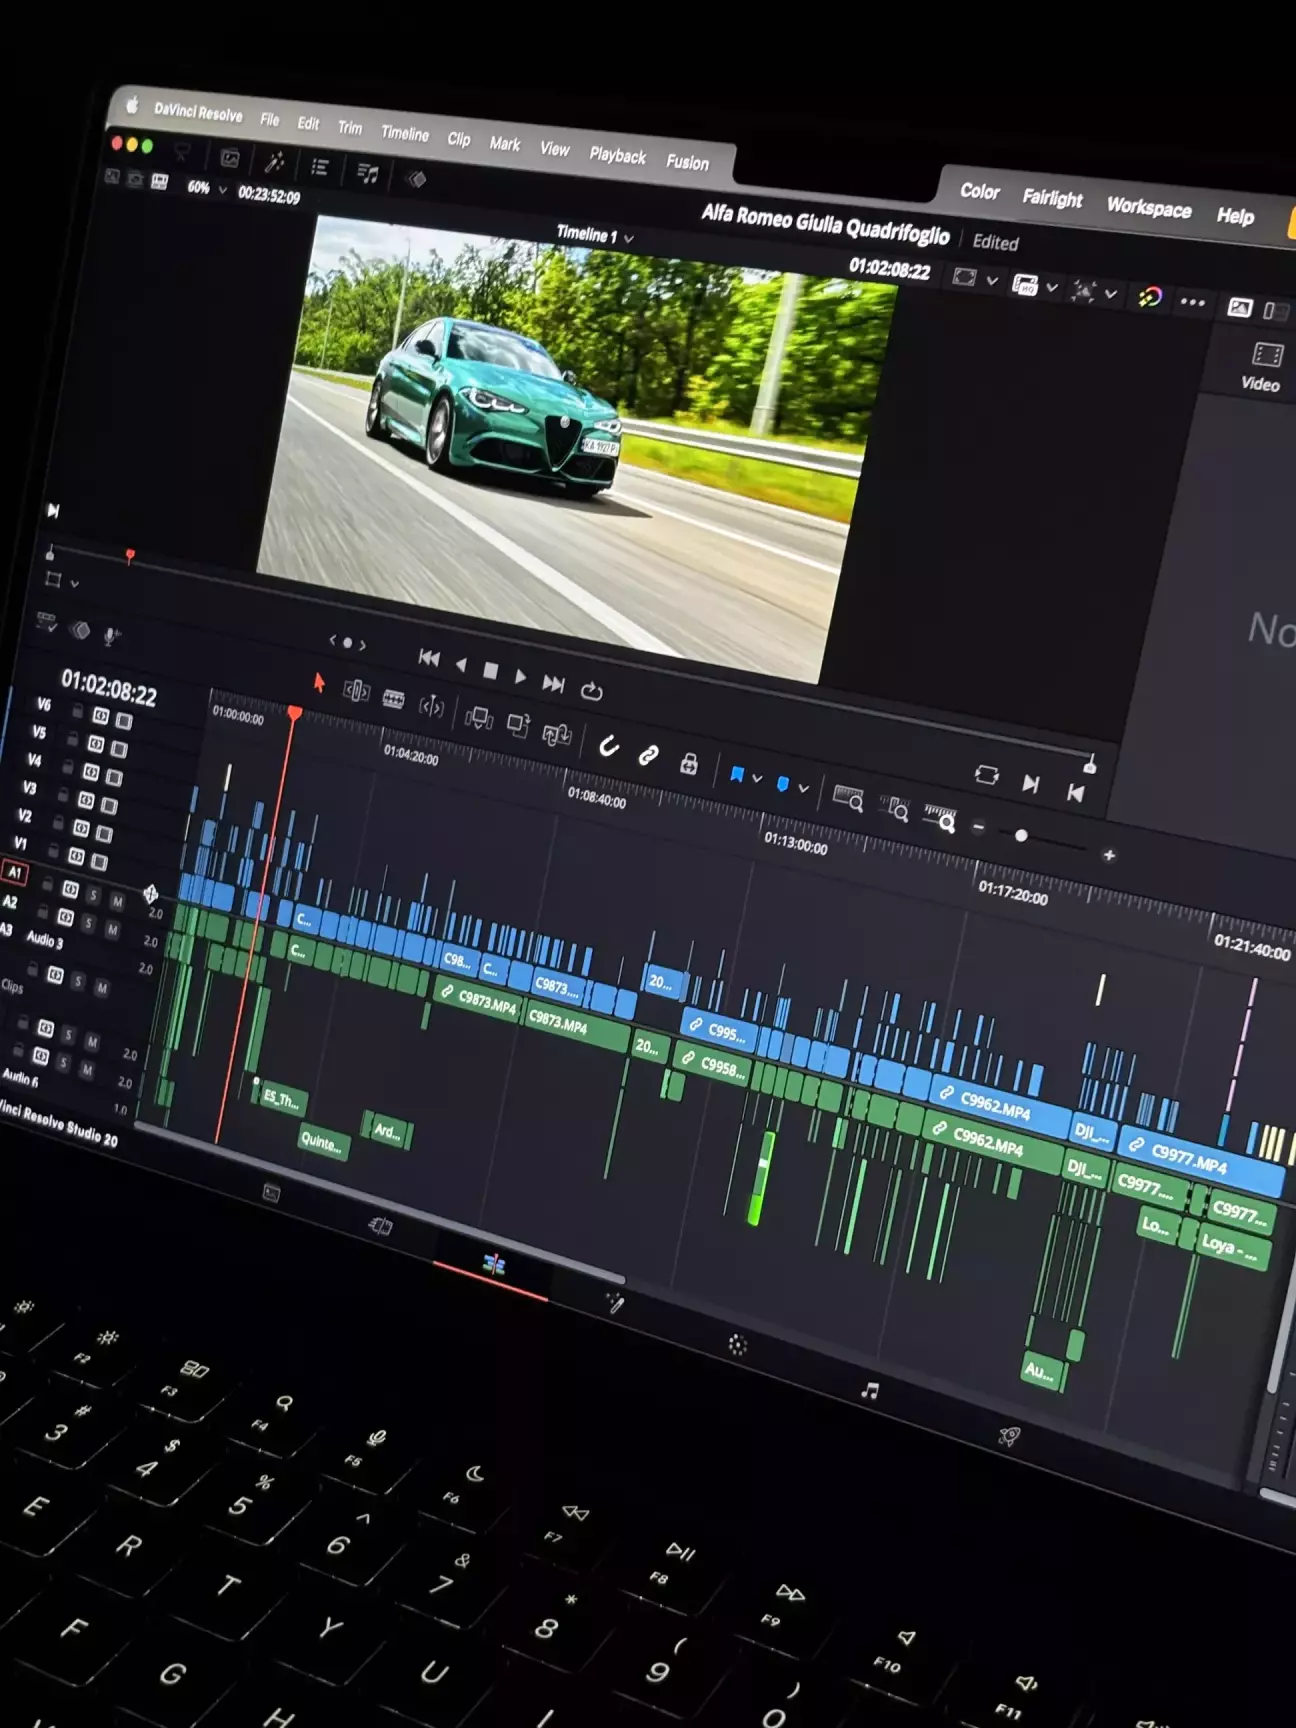Screen dimensions: 1296x1728
Task: Click the timeline zoom slider handle
Action: pyautogui.click(x=1021, y=836)
